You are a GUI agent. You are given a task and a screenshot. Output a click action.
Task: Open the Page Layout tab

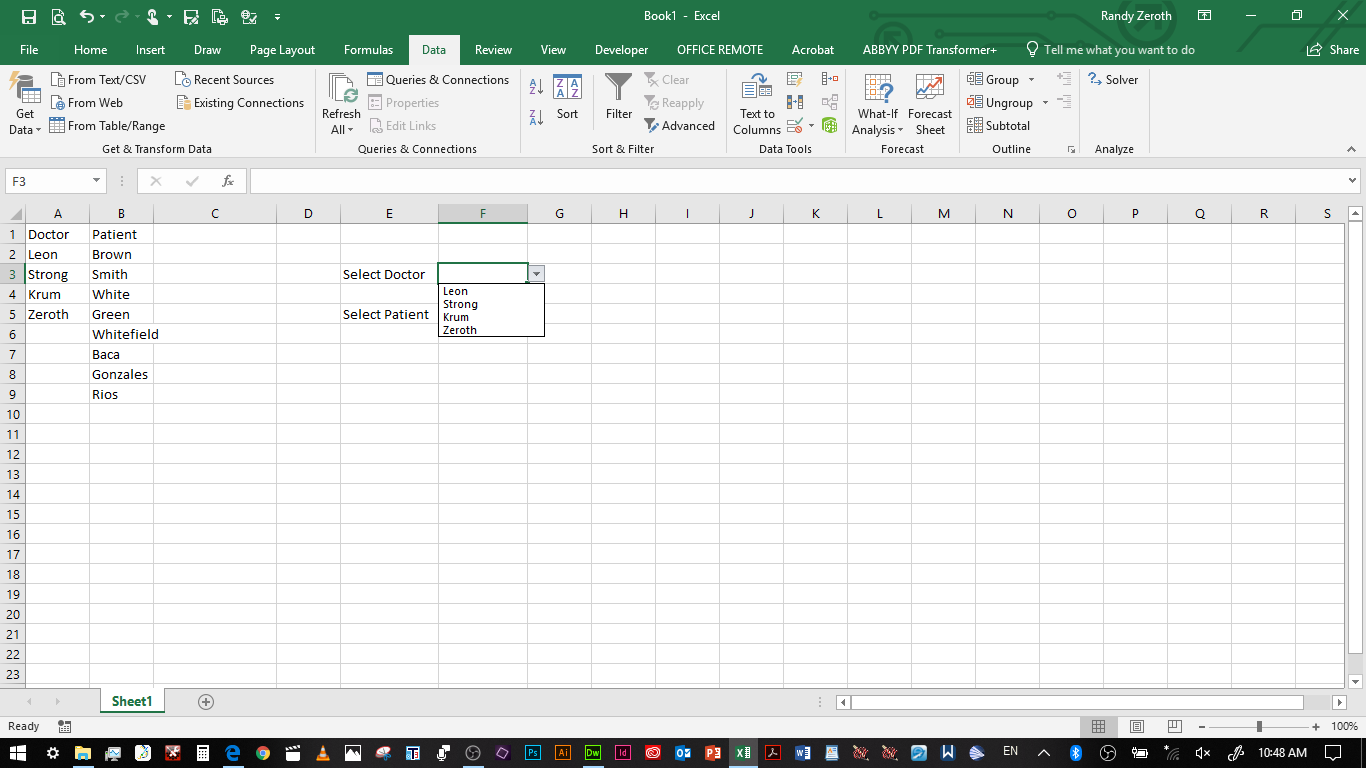[282, 50]
